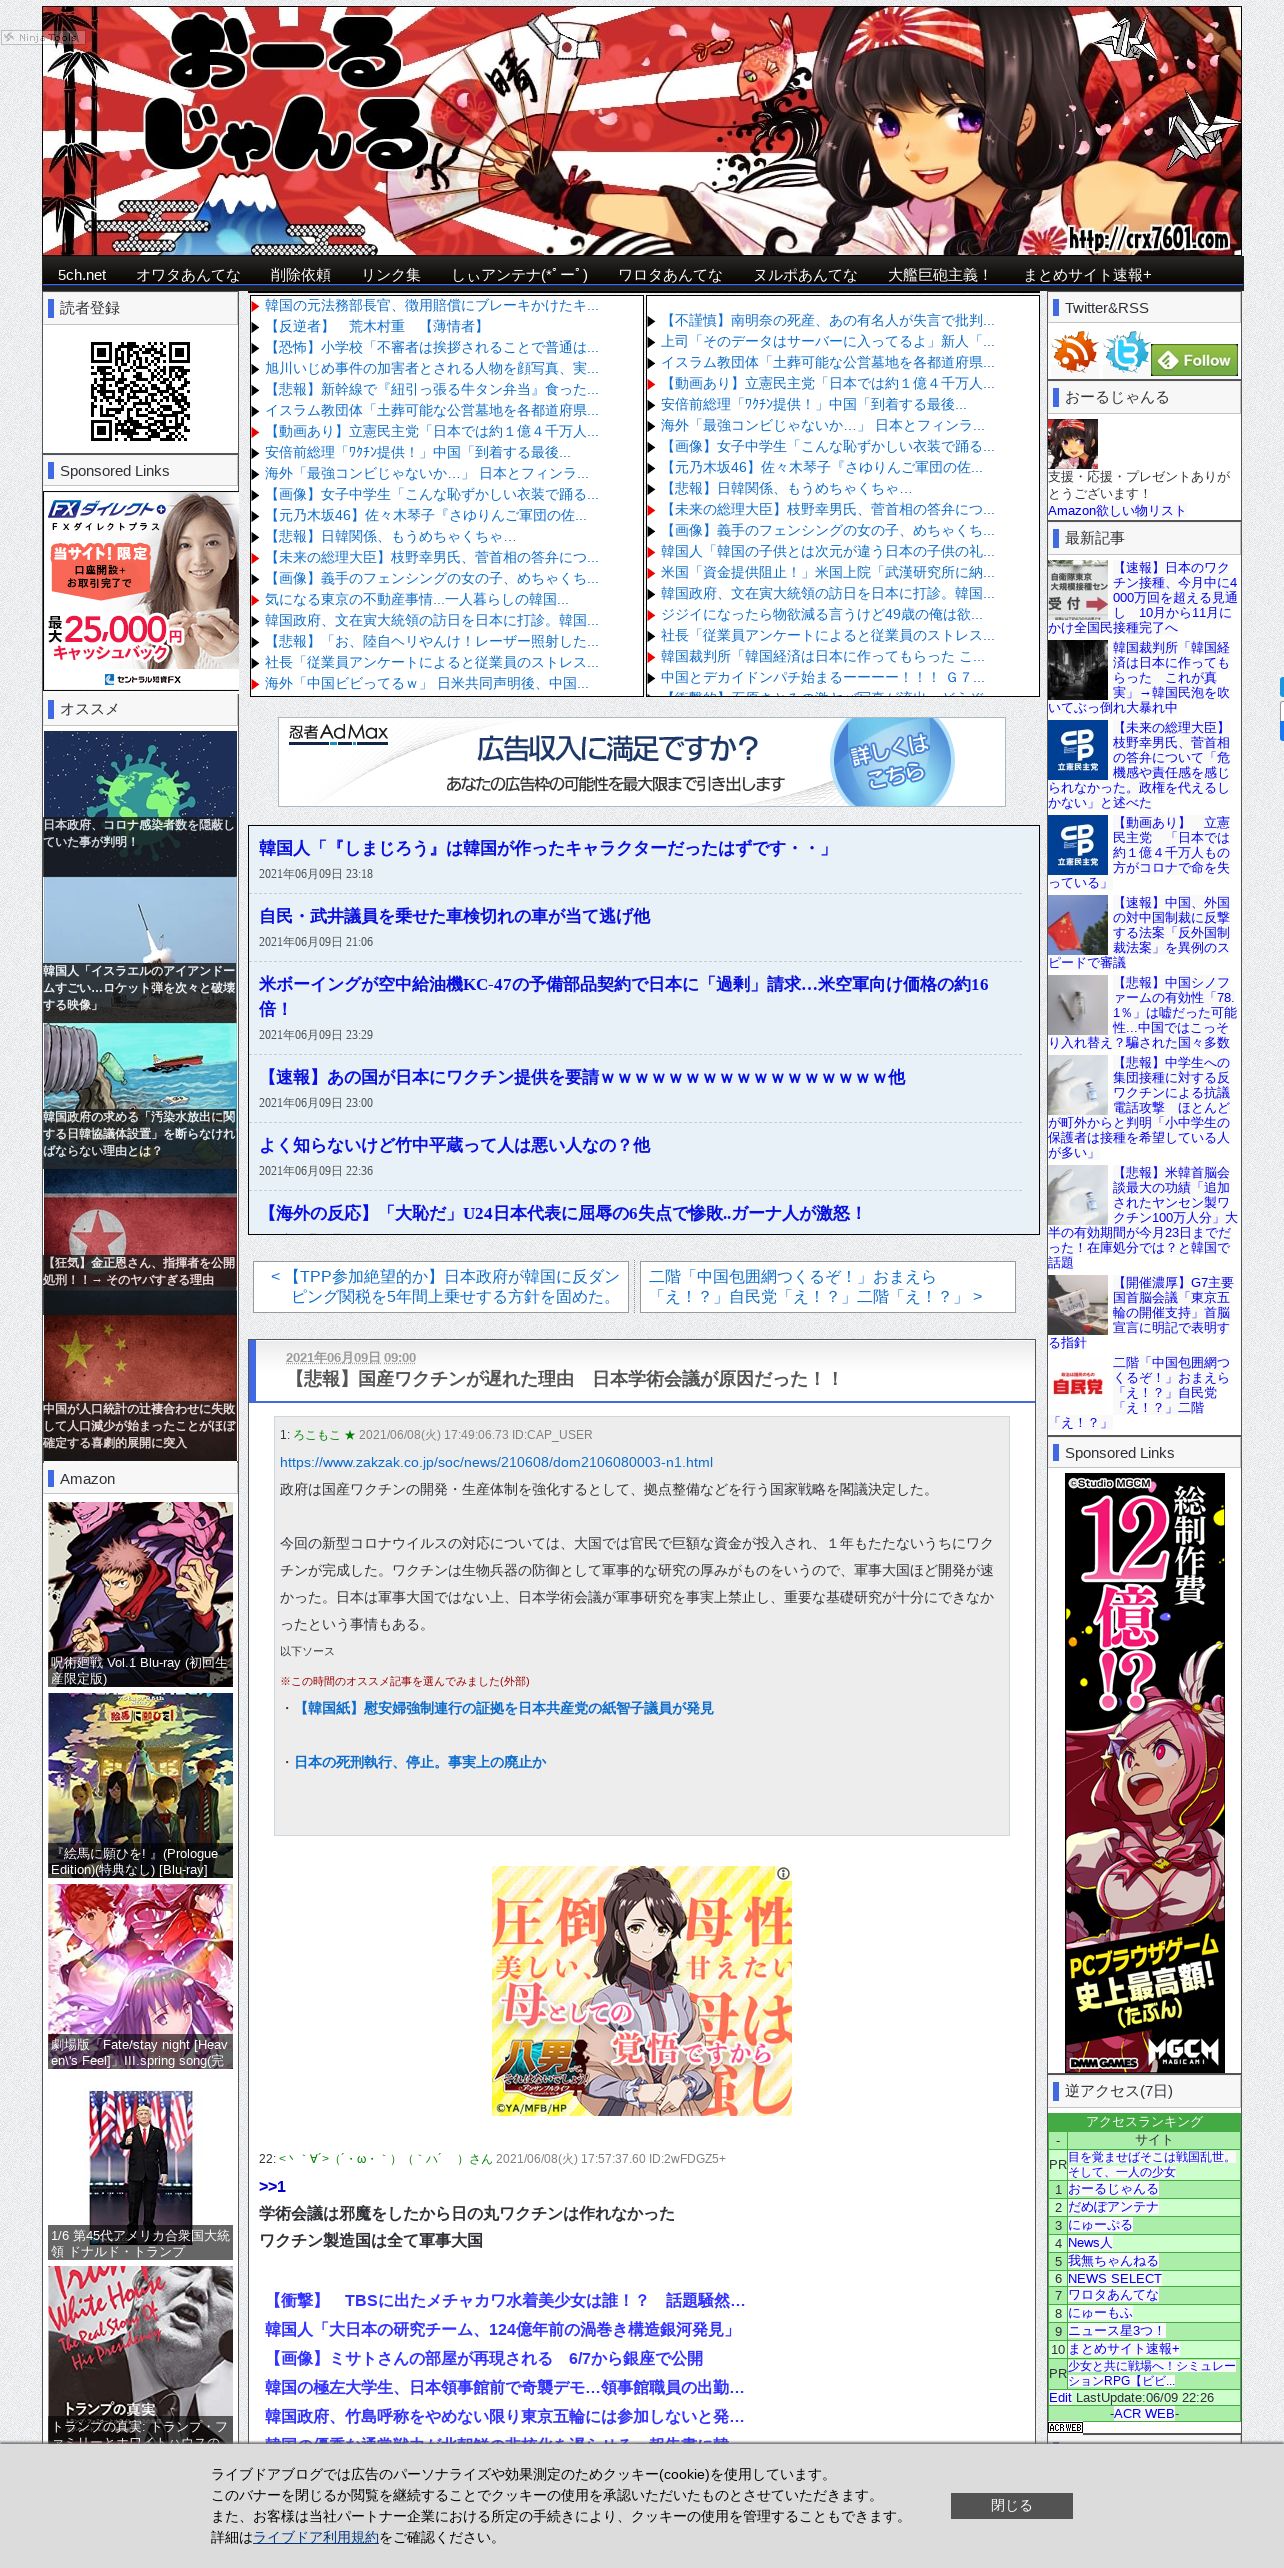Open the まとめサイト速報+ menu item
This screenshot has width=1284, height=2568.
click(1087, 275)
